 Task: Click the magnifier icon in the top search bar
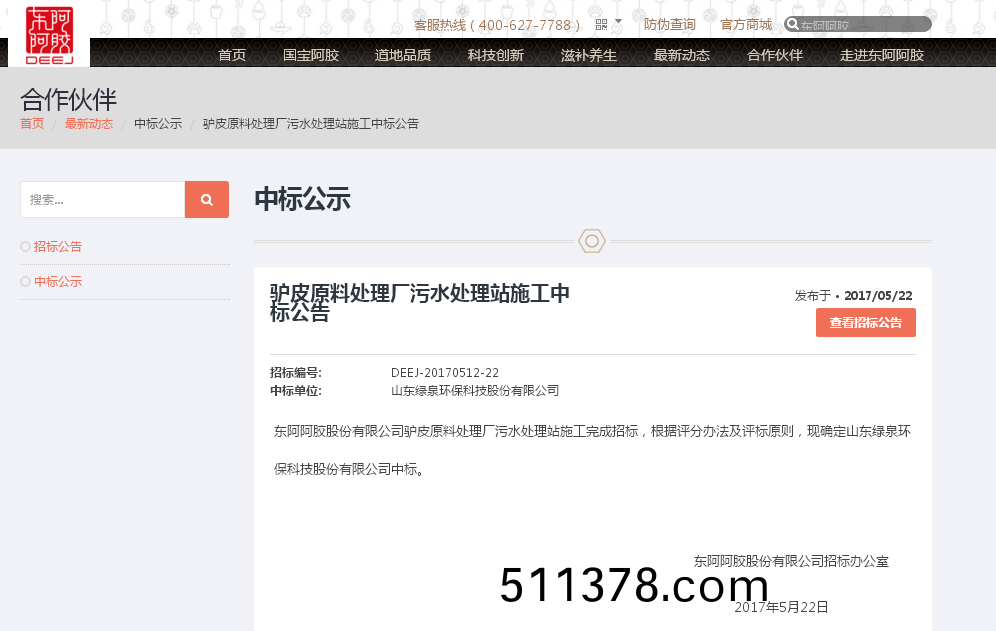[x=792, y=24]
